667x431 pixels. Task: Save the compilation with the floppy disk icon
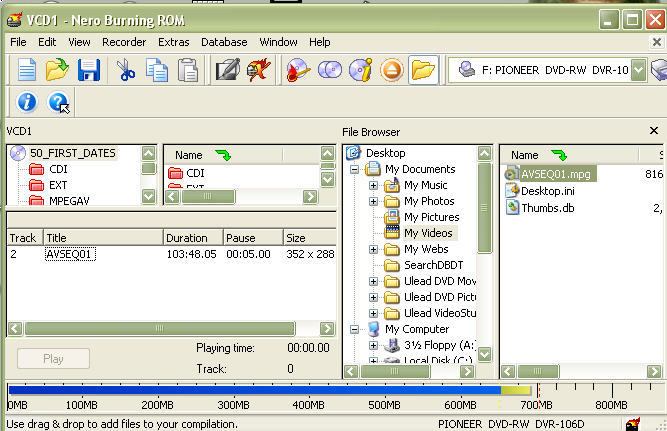pyautogui.click(x=89, y=70)
